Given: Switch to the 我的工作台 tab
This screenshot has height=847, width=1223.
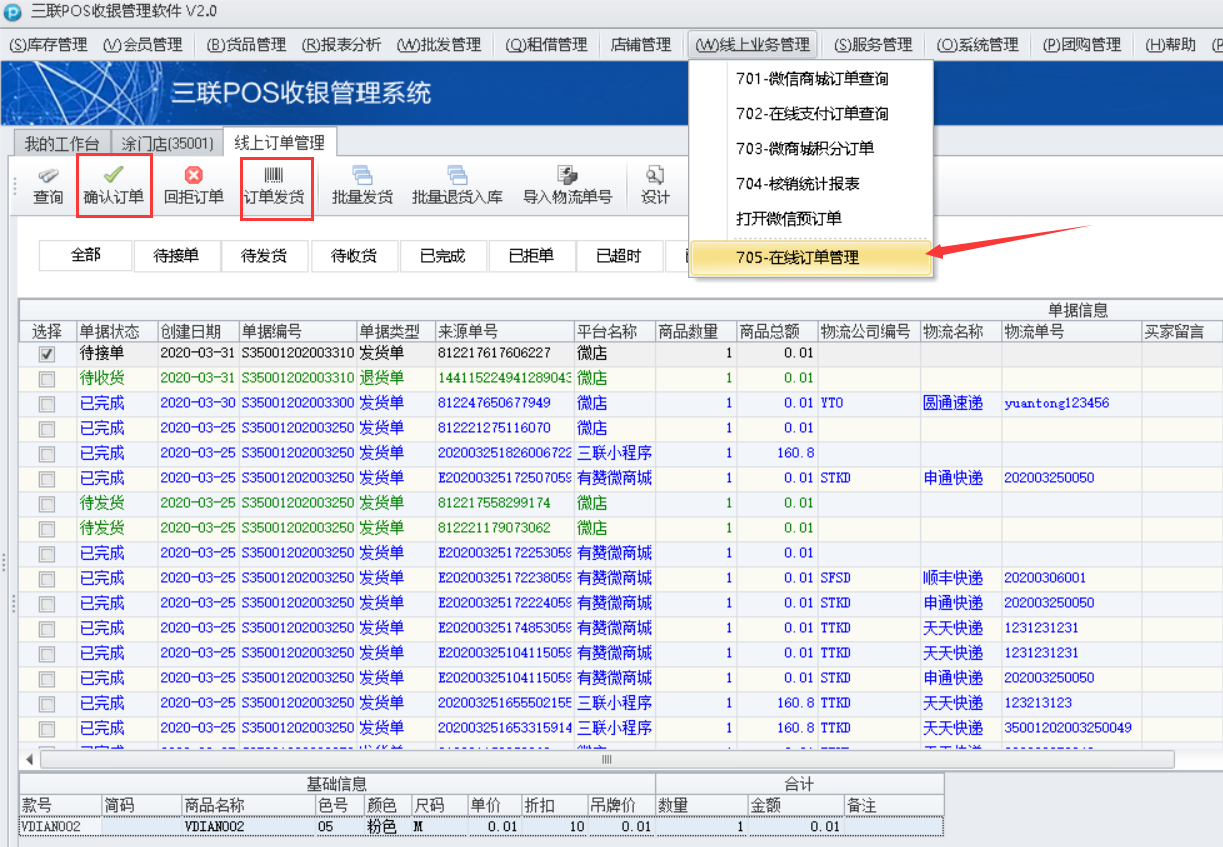Looking at the screenshot, I should pyautogui.click(x=62, y=143).
